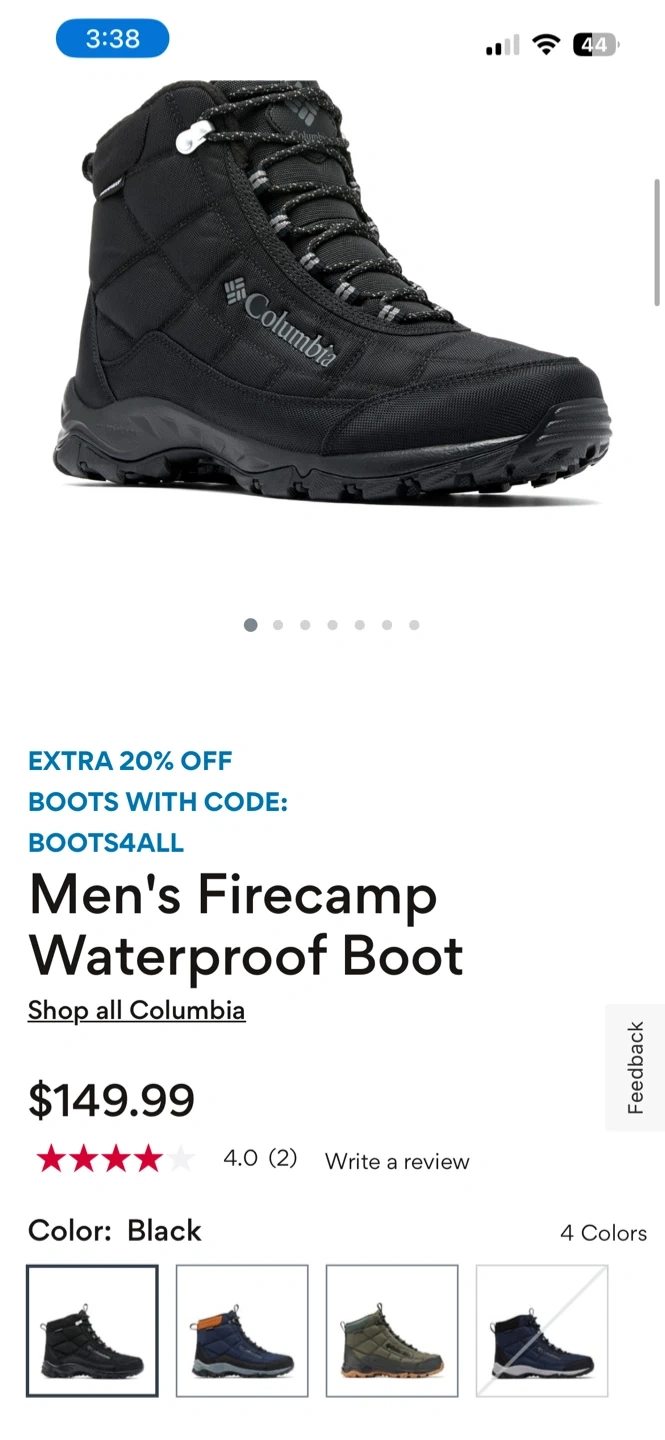Choose the Black boot color swatch
This screenshot has width=665, height=1440.
point(92,1331)
